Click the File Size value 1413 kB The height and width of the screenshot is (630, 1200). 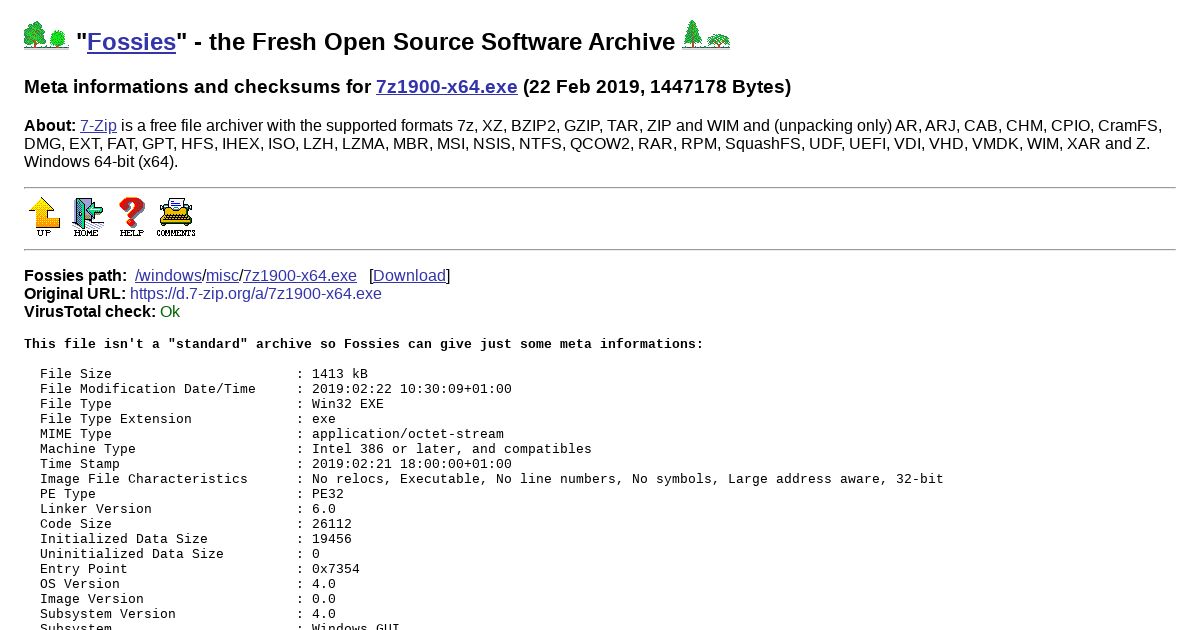pos(340,374)
